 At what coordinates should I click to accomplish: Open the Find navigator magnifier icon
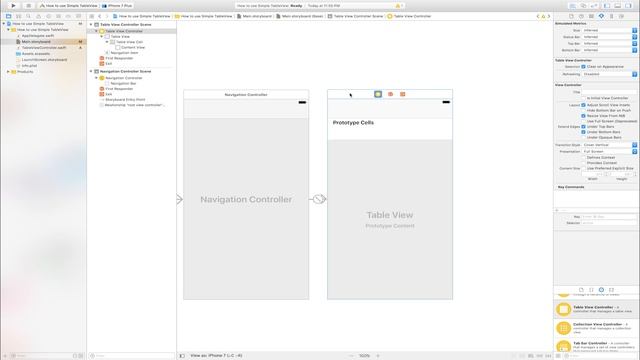tap(28, 16)
